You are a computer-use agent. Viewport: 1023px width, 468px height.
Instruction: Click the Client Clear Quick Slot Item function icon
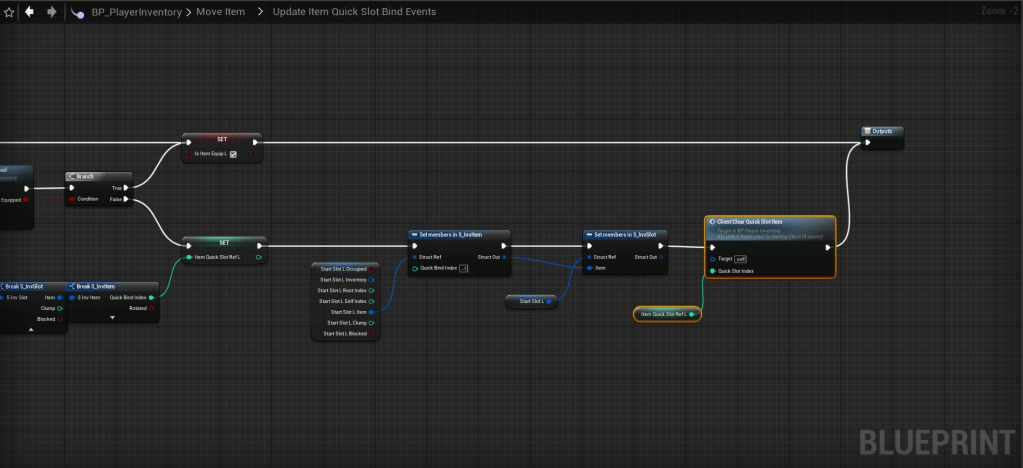click(711, 221)
